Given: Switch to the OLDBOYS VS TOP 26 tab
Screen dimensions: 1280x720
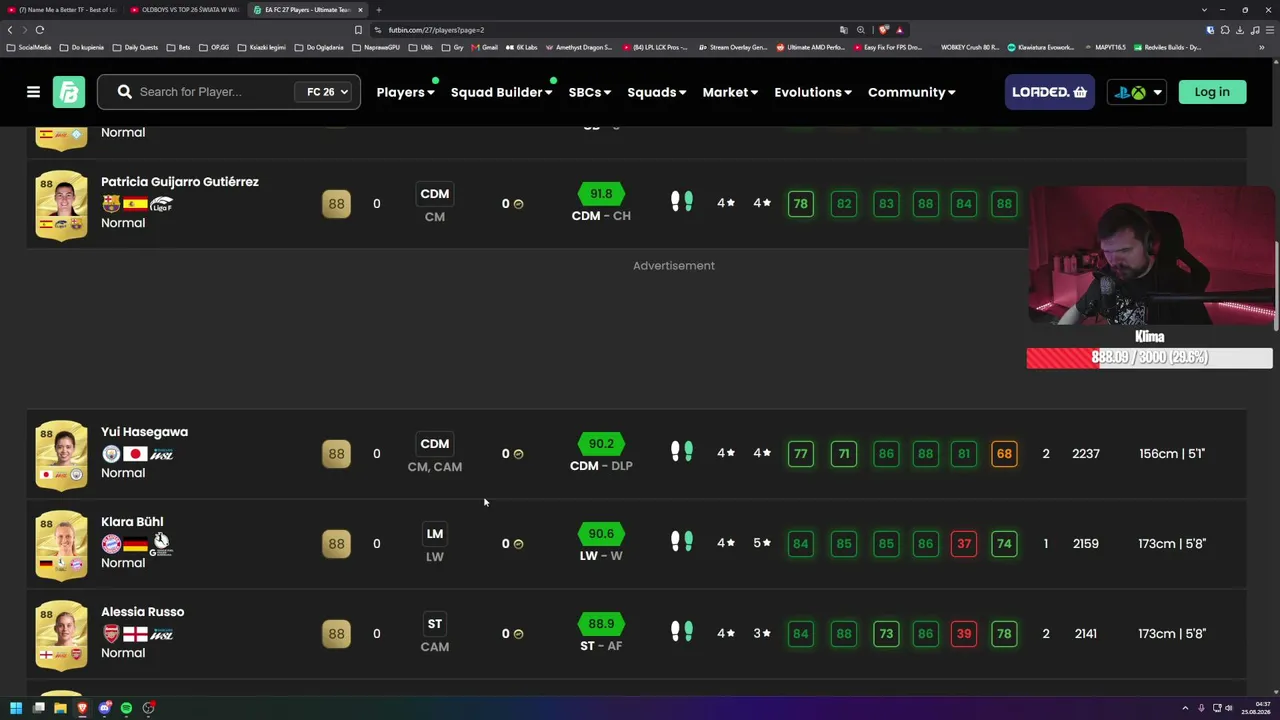Looking at the screenshot, I should pyautogui.click(x=184, y=10).
